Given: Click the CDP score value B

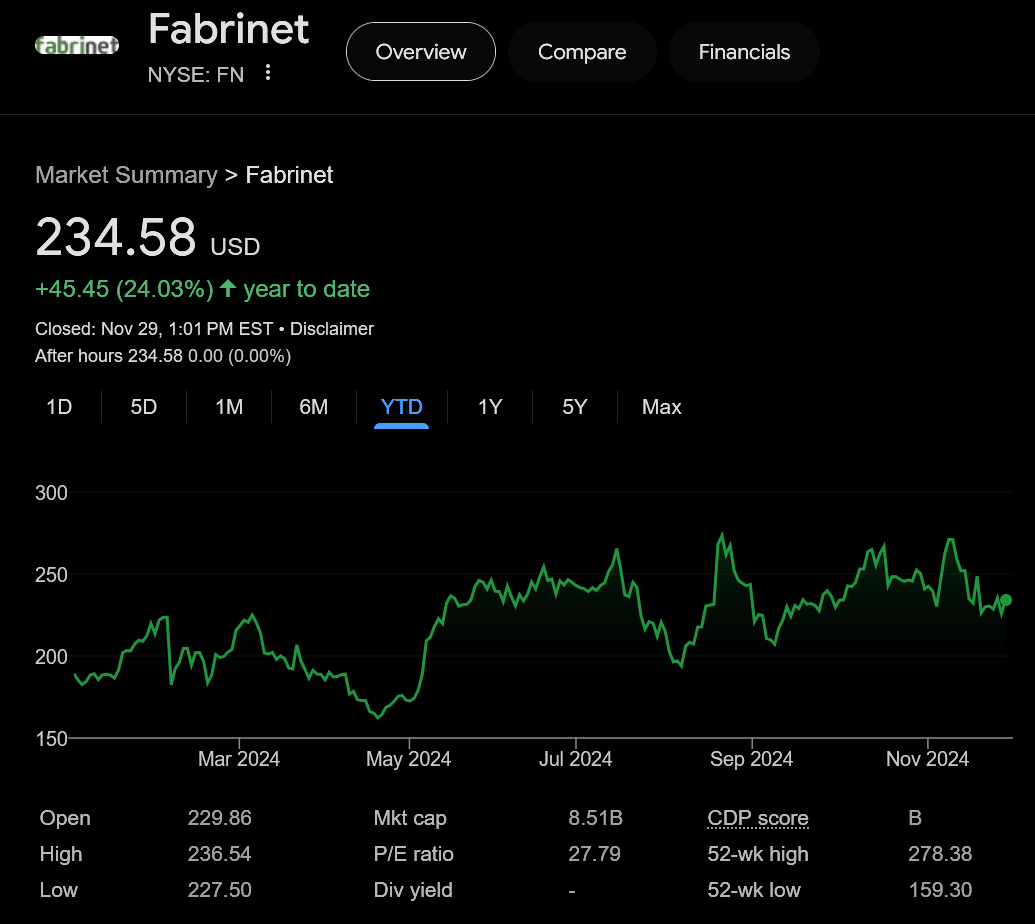Looking at the screenshot, I should click(915, 818).
